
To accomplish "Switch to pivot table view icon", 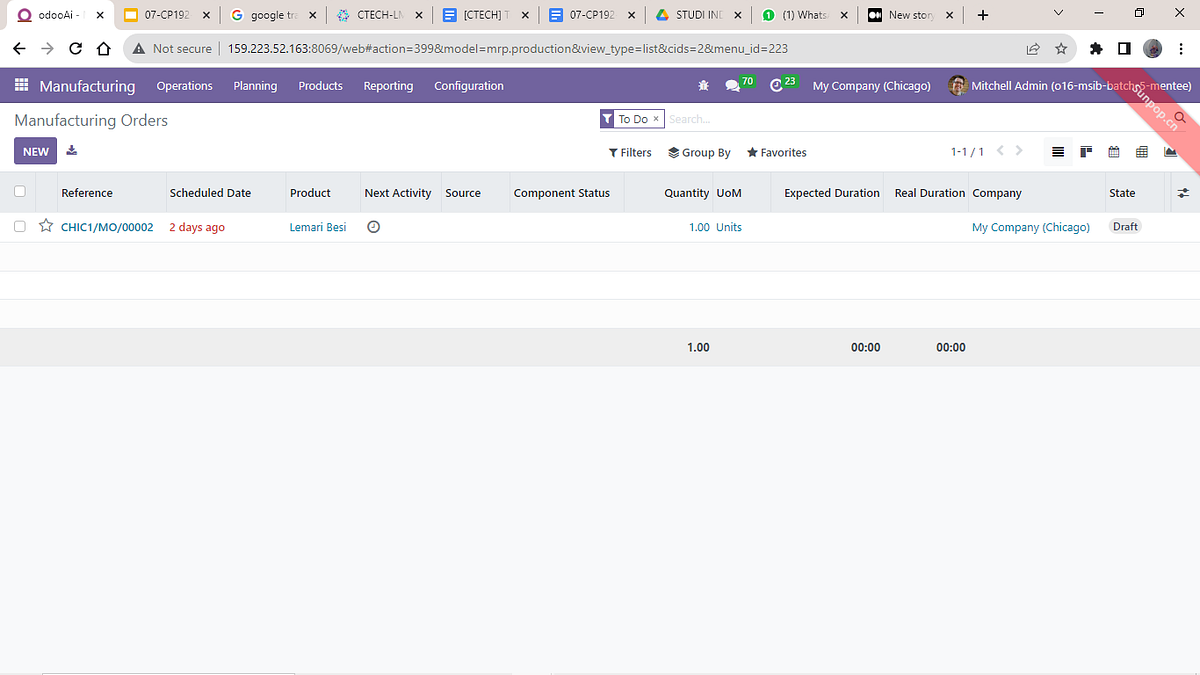I will pos(1142,152).
